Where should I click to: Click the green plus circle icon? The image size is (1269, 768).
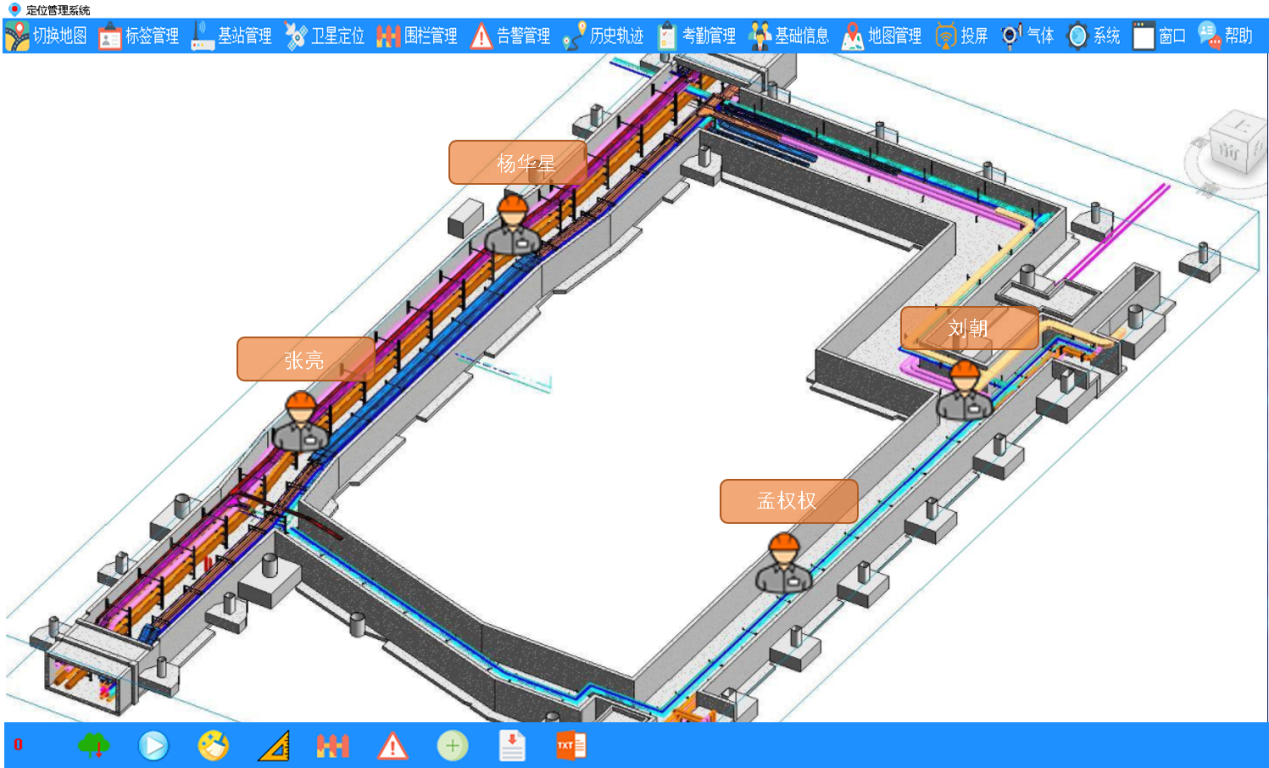[x=452, y=745]
